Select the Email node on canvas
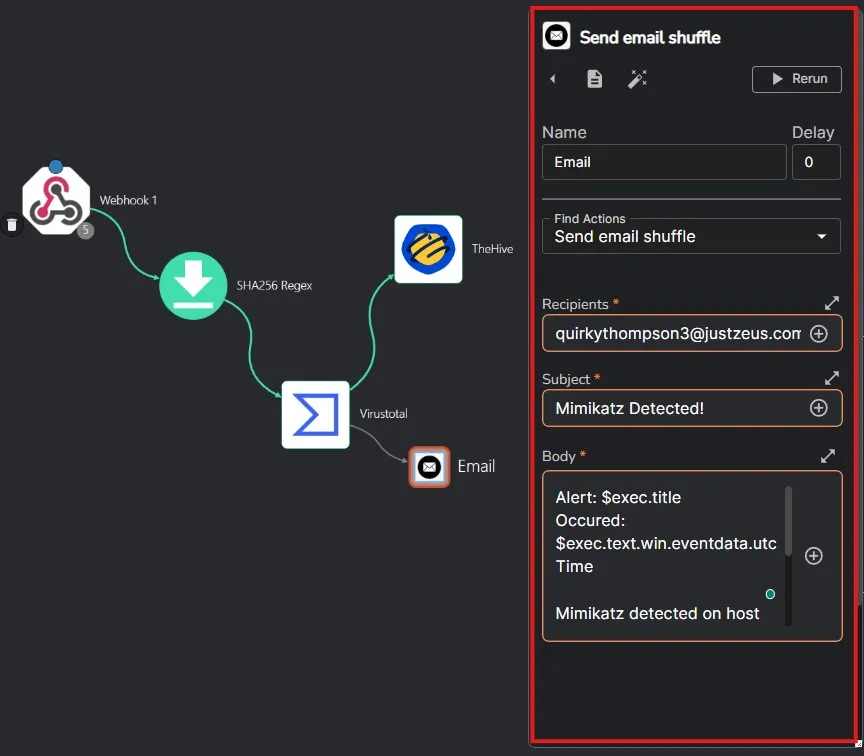864x756 pixels. [429, 466]
